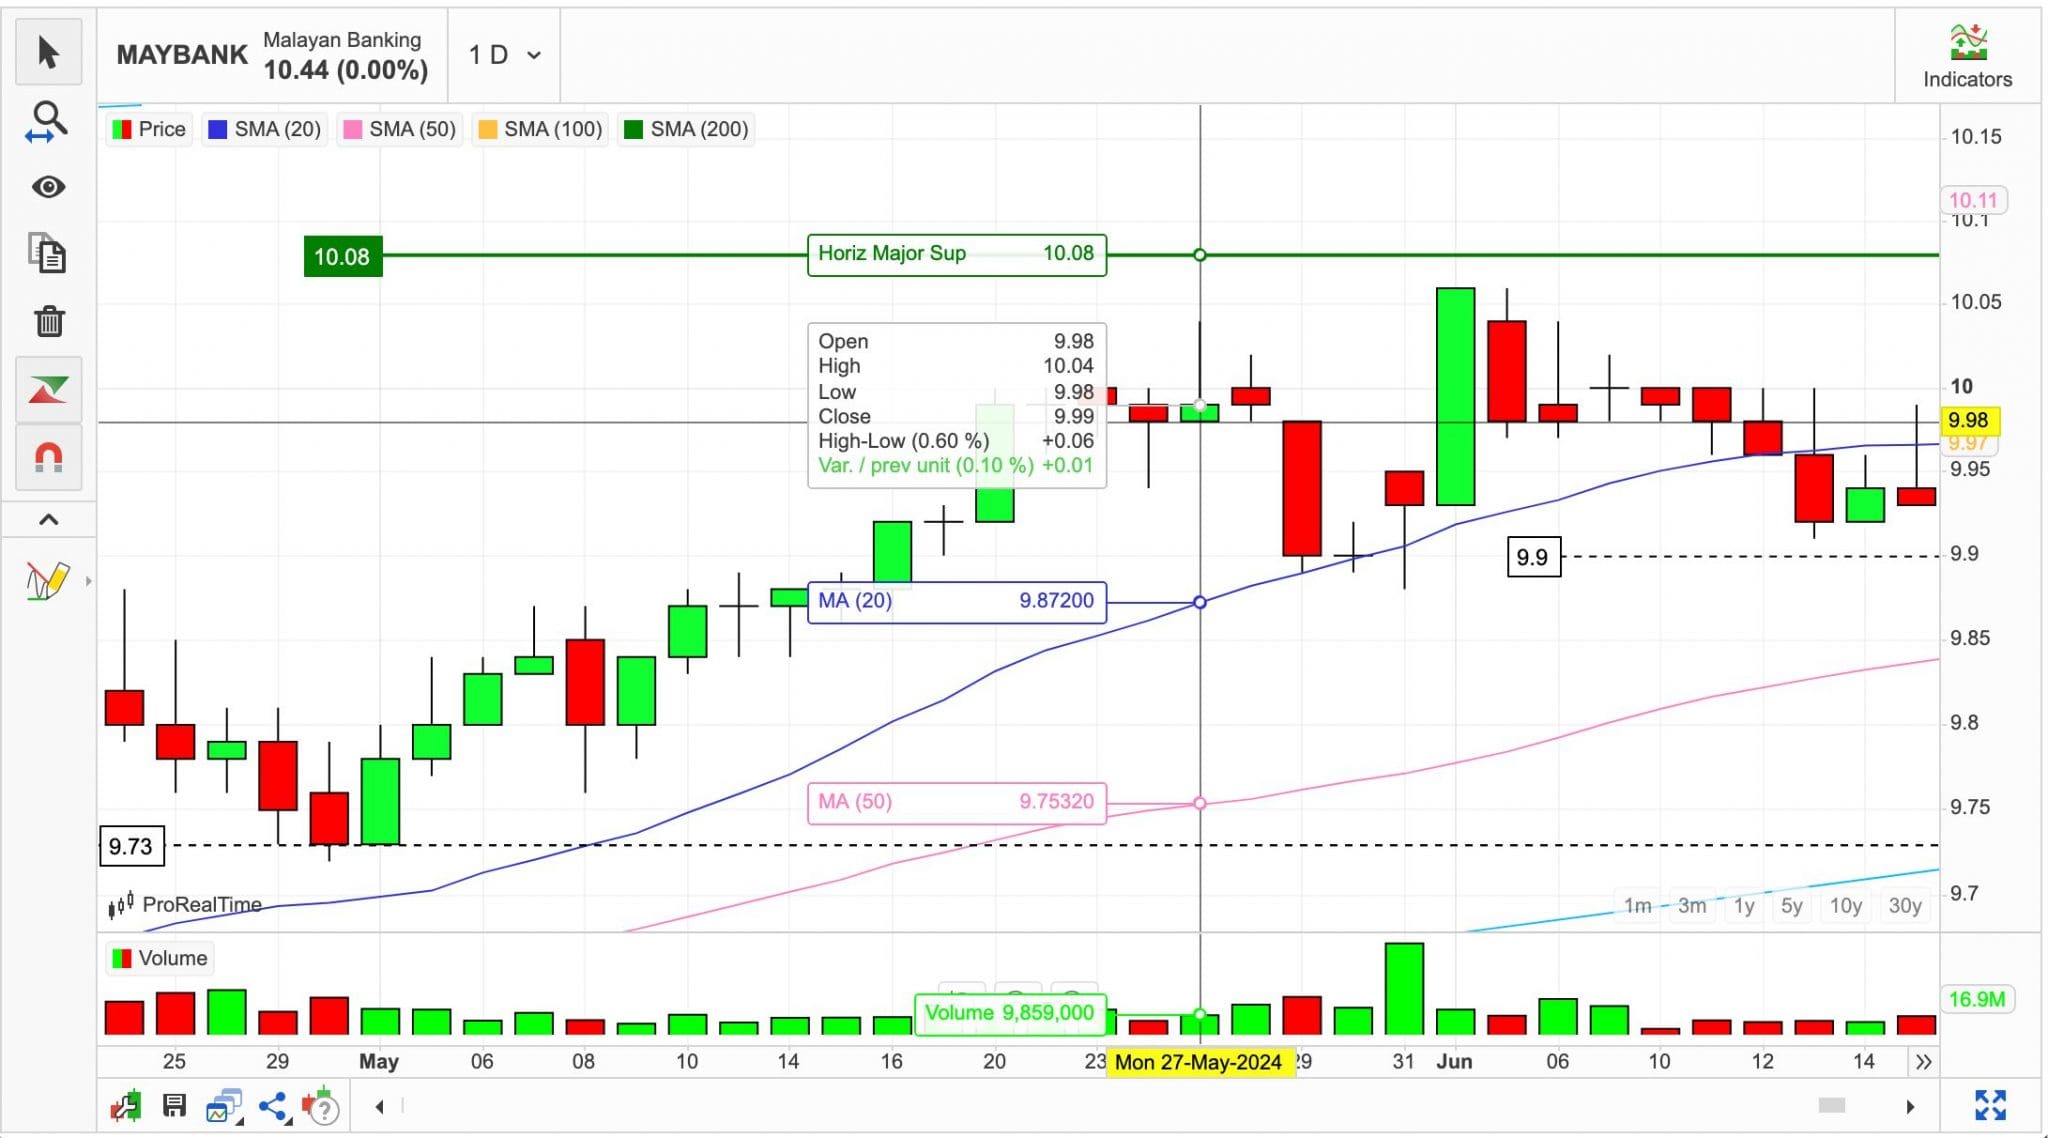Image resolution: width=2048 pixels, height=1138 pixels.
Task: Click the Horiz Major Sup label box
Action: click(x=956, y=254)
